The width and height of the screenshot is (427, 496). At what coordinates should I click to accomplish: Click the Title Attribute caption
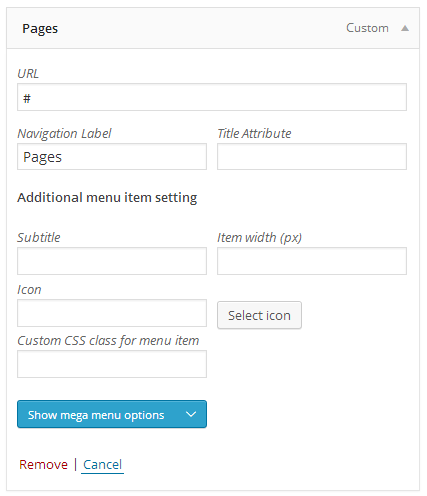pyautogui.click(x=254, y=134)
